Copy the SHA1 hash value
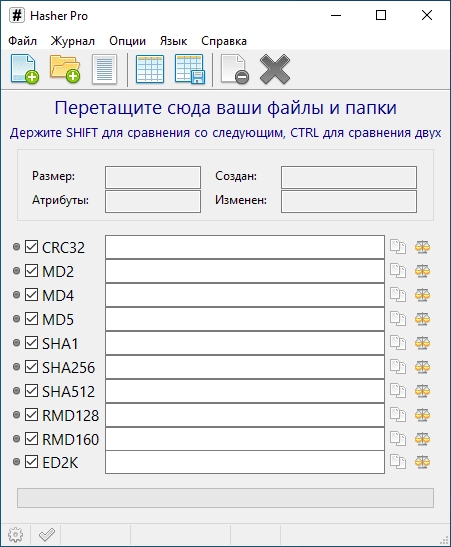The width and height of the screenshot is (451, 547). (398, 343)
